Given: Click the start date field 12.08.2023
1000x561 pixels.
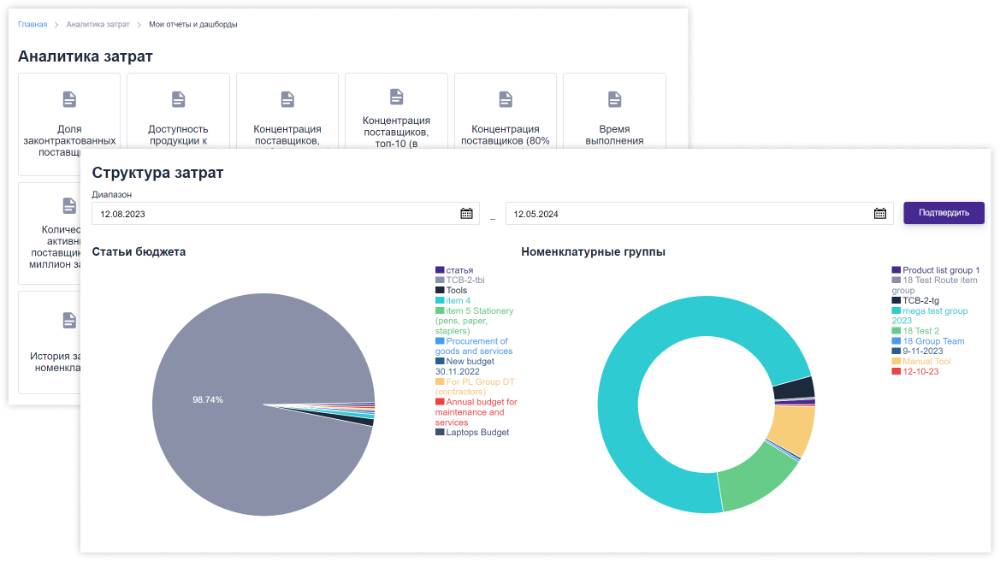Looking at the screenshot, I should [x=270, y=213].
